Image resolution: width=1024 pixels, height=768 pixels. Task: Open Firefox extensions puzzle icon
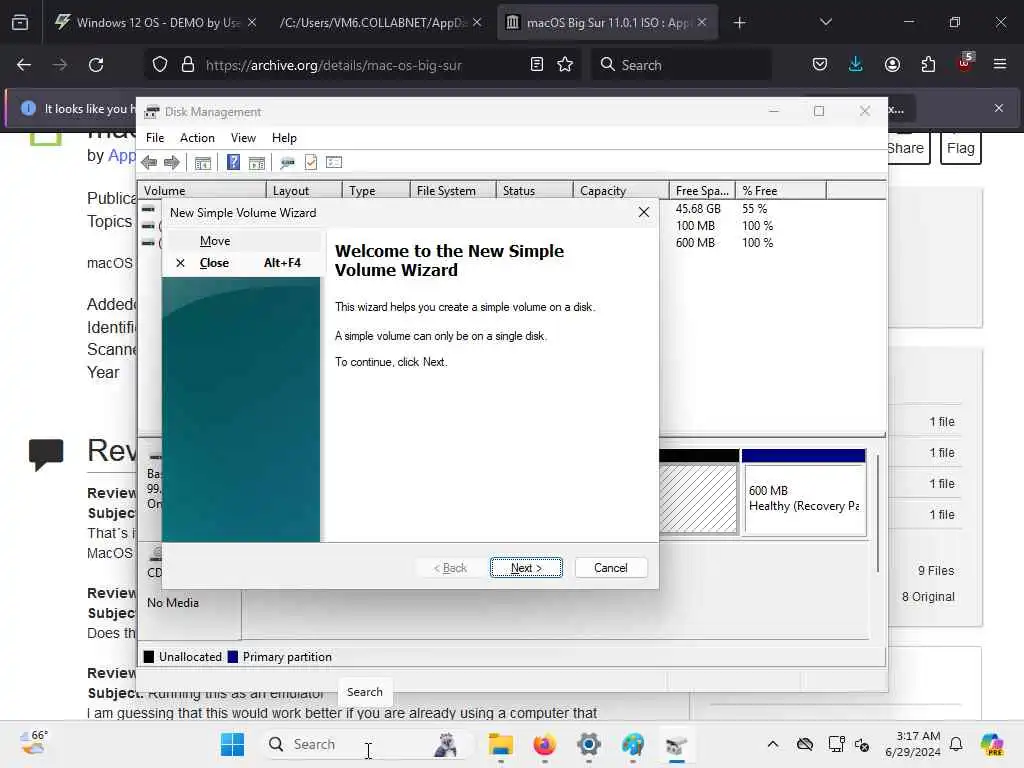928,65
